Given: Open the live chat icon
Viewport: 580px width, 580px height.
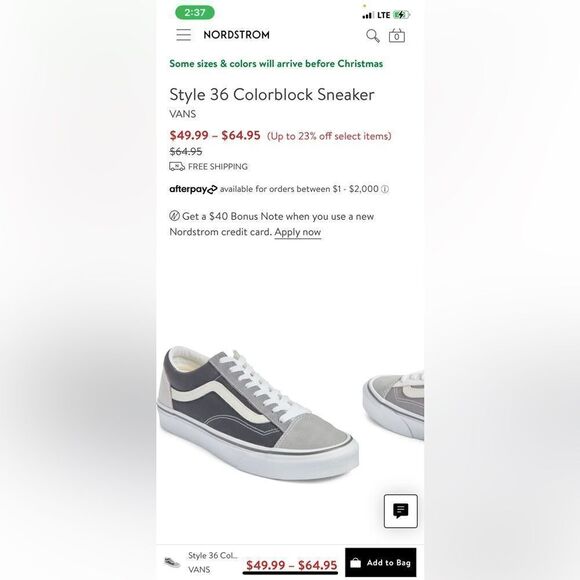Looking at the screenshot, I should click(x=401, y=511).
